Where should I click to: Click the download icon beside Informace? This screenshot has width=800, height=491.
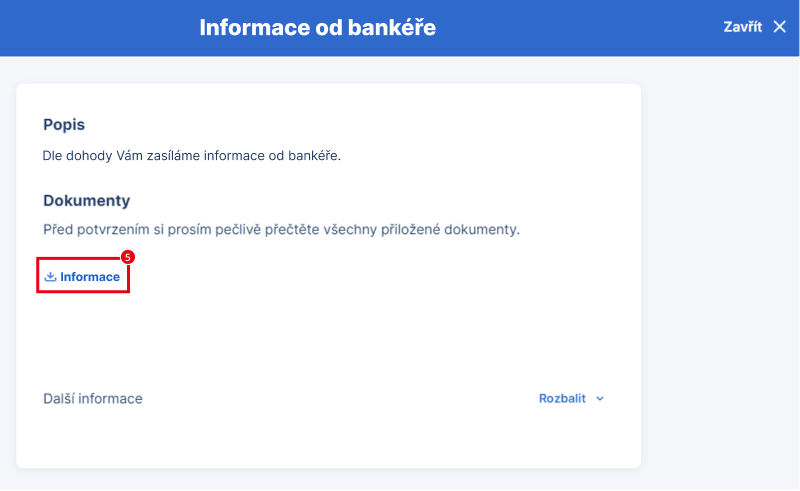[x=50, y=277]
